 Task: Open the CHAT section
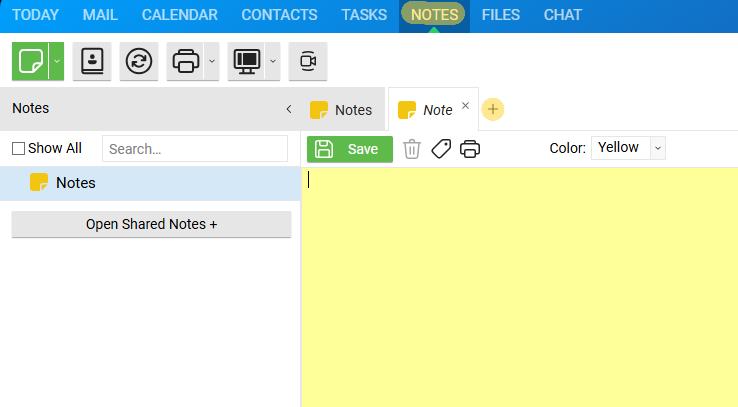click(563, 15)
